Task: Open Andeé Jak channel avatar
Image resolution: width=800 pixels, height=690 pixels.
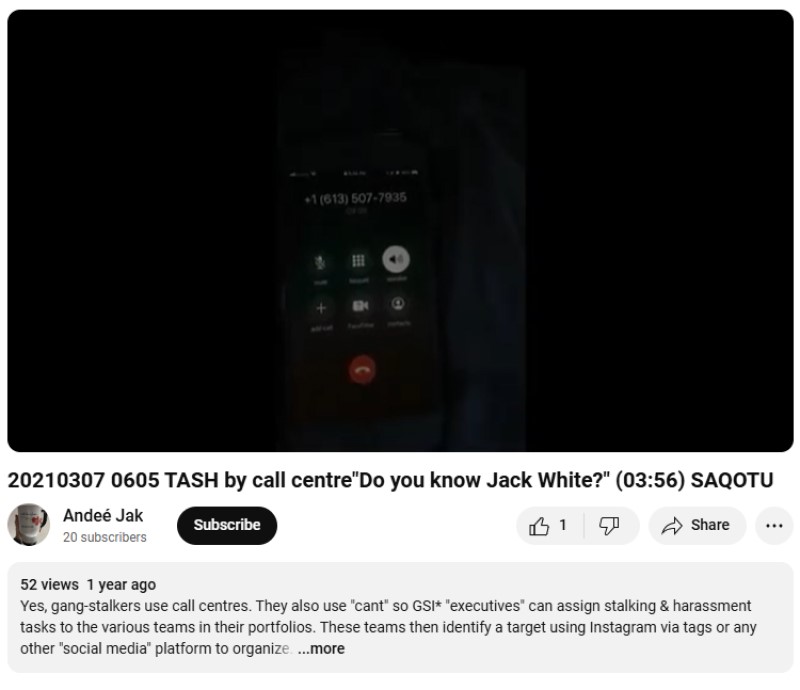Action: pyautogui.click(x=29, y=525)
